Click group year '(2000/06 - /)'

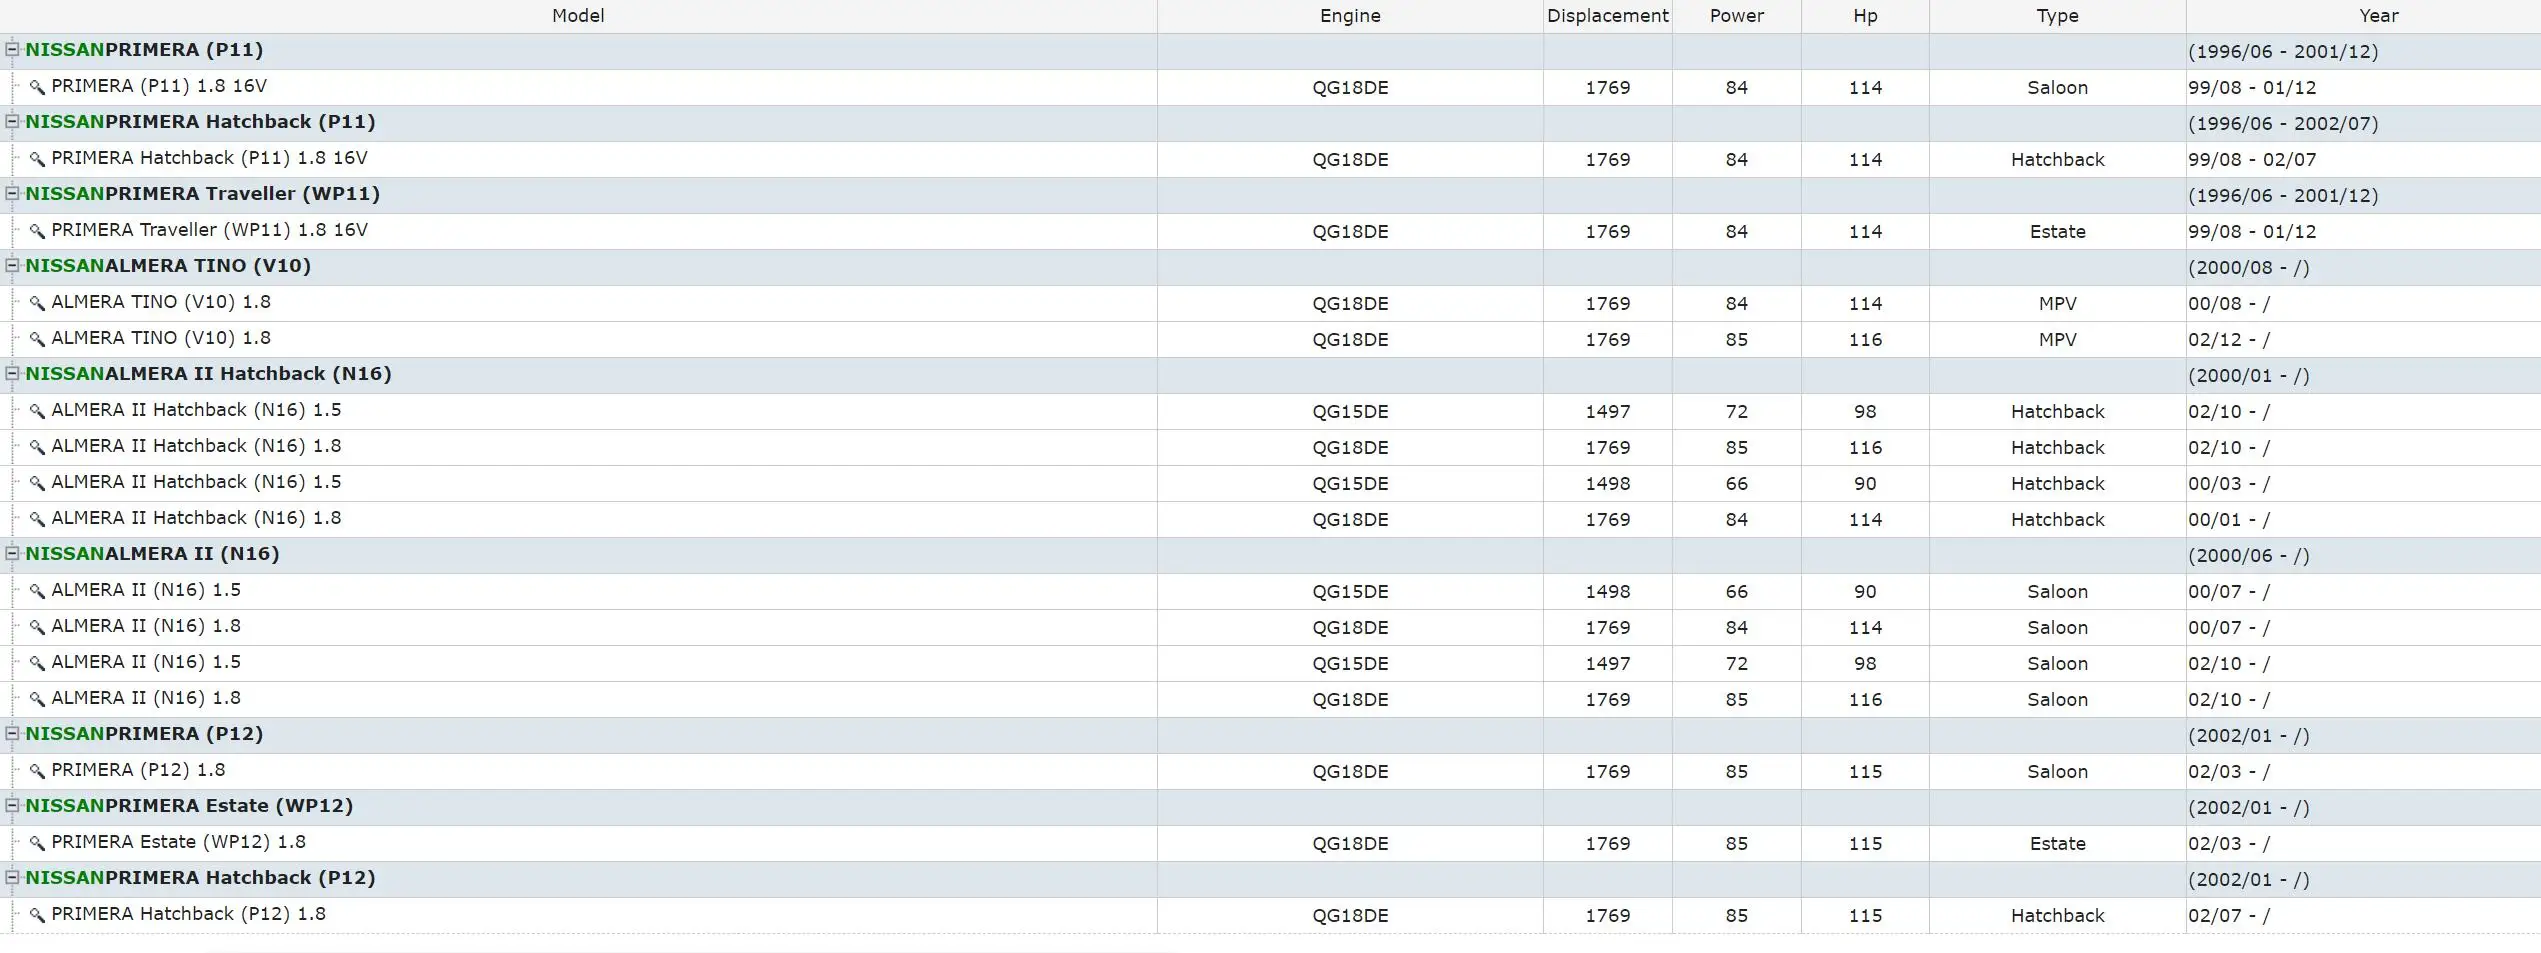point(2249,556)
